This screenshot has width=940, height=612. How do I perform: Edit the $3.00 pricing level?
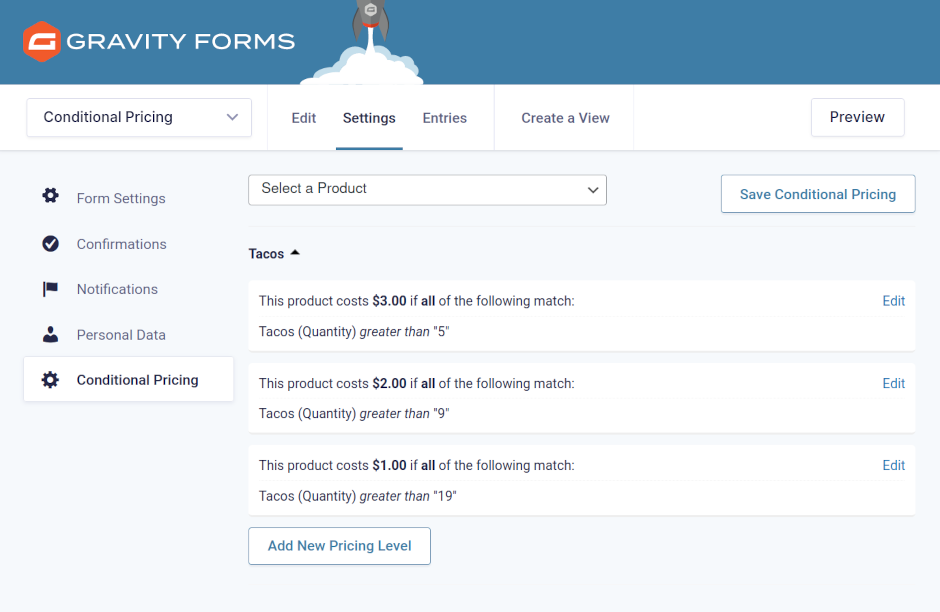pyautogui.click(x=893, y=301)
